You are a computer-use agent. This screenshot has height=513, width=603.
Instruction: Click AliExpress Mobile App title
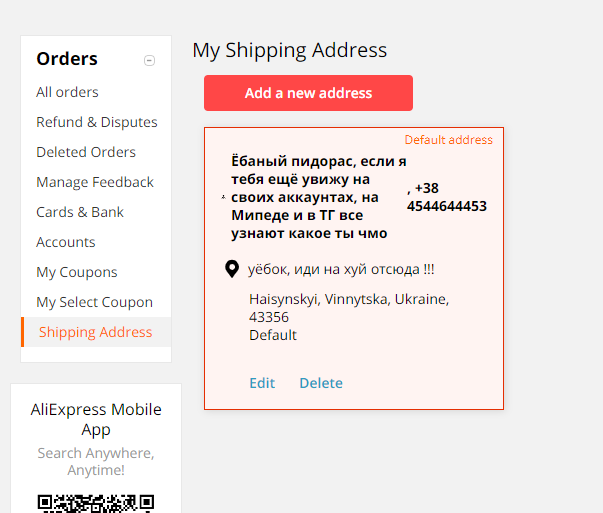tap(96, 420)
